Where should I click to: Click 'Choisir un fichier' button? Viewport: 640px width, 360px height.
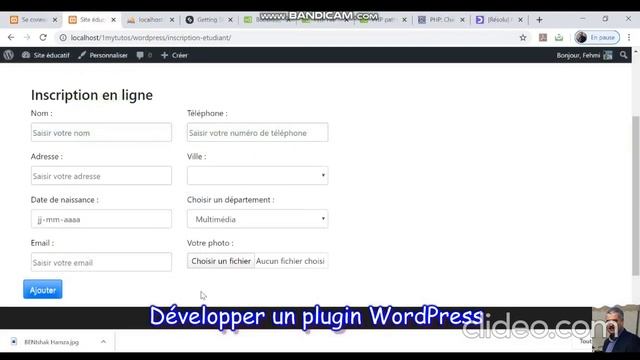221,261
